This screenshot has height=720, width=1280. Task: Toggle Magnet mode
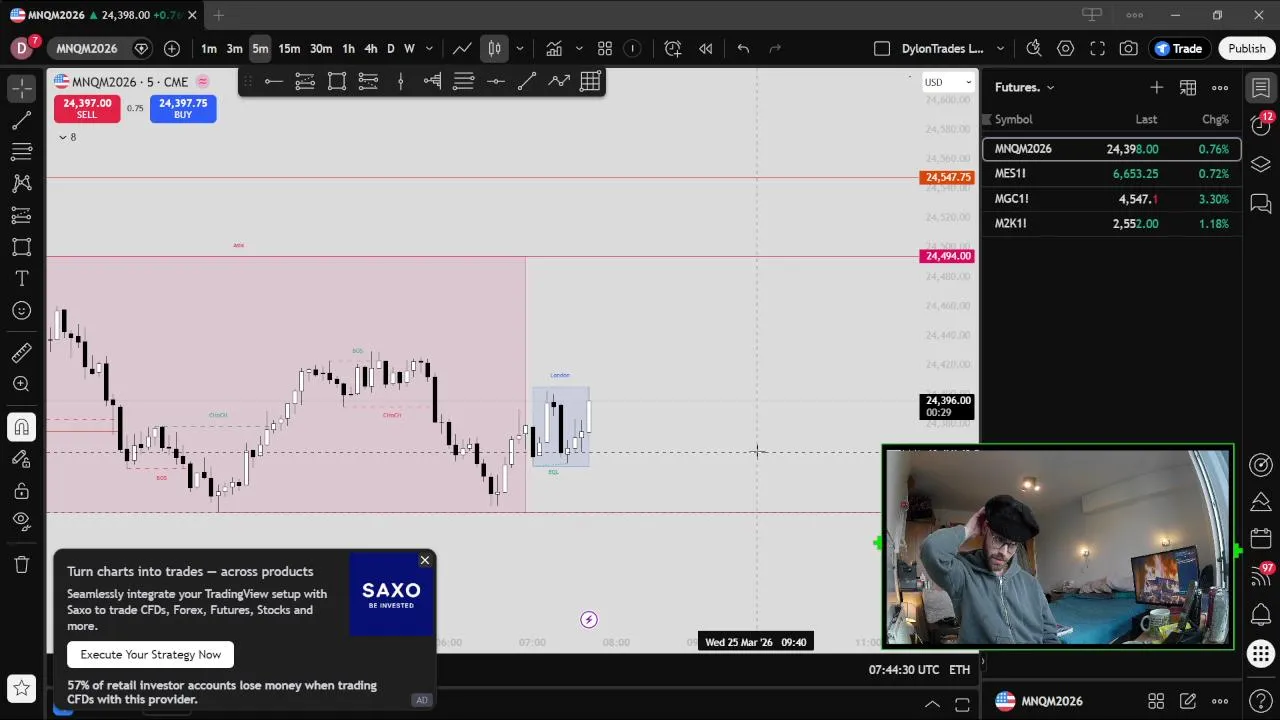pos(21,427)
